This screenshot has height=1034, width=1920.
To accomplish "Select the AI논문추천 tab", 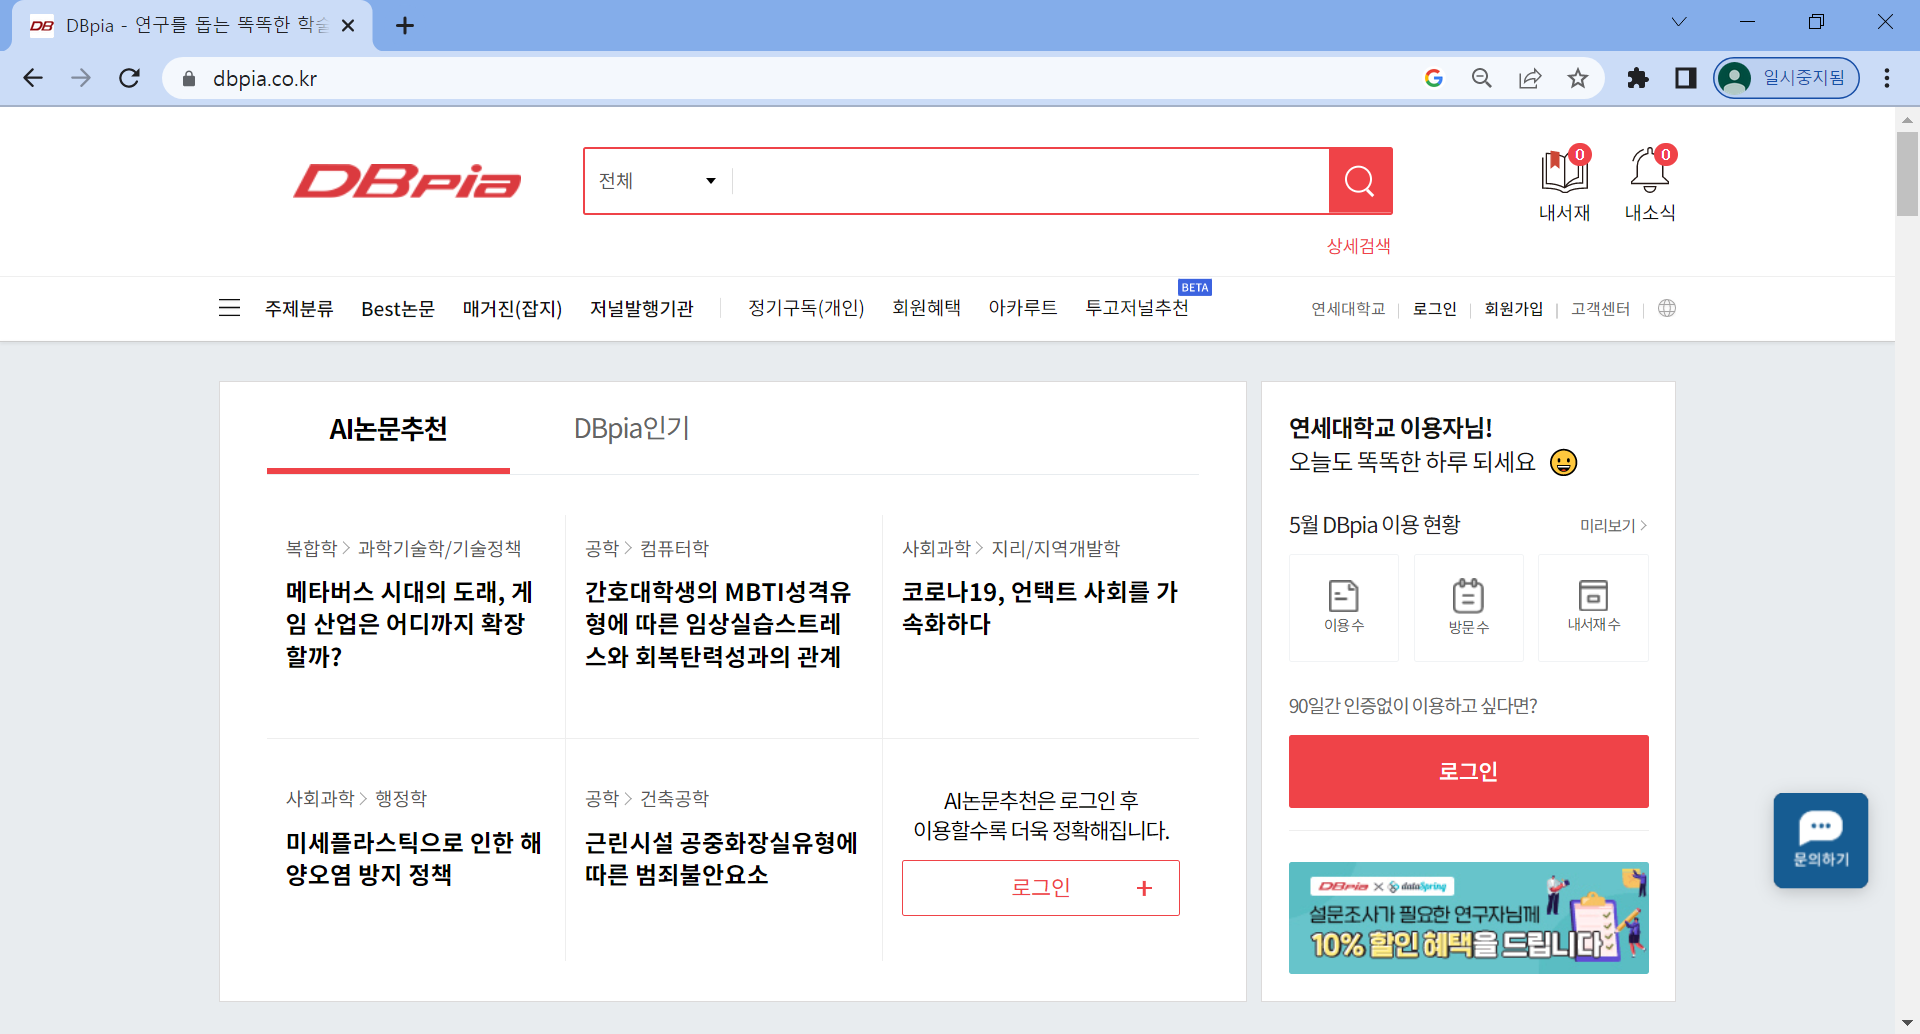I will click(388, 429).
